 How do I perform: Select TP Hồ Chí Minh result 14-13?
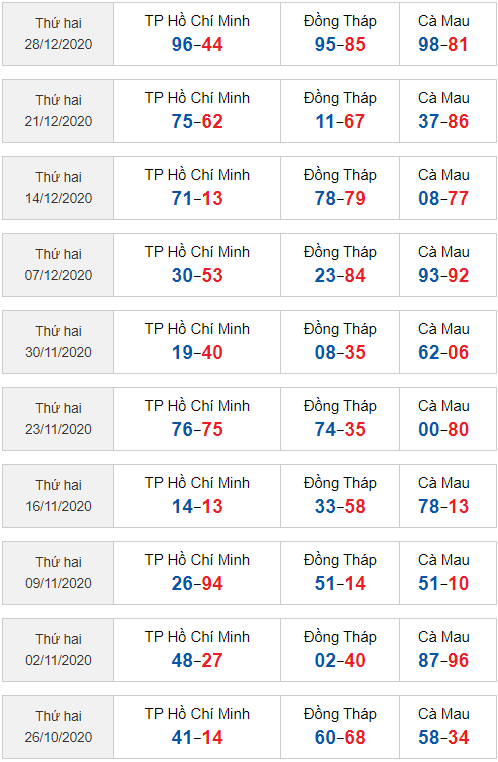[x=197, y=506]
